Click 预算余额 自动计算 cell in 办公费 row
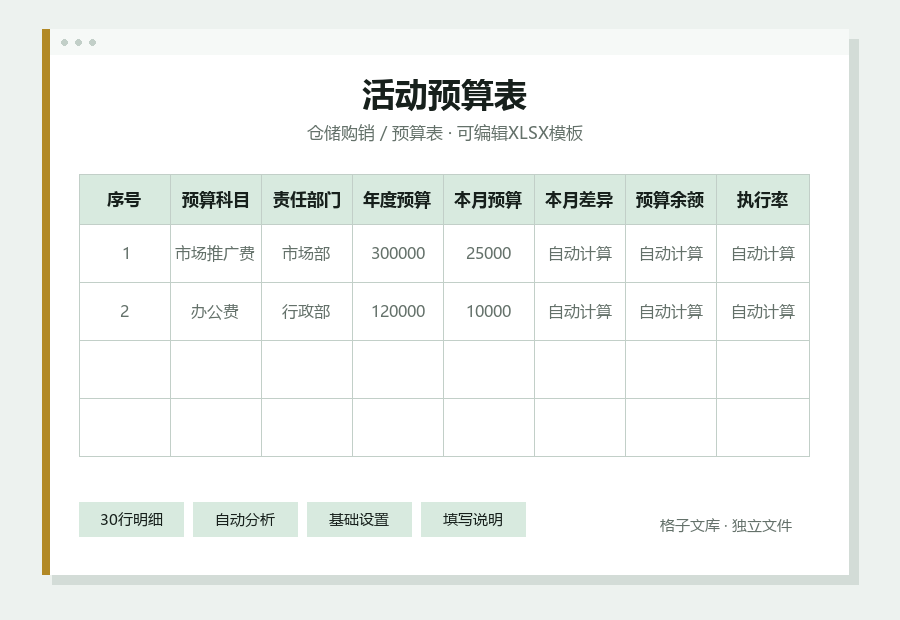 (x=671, y=312)
